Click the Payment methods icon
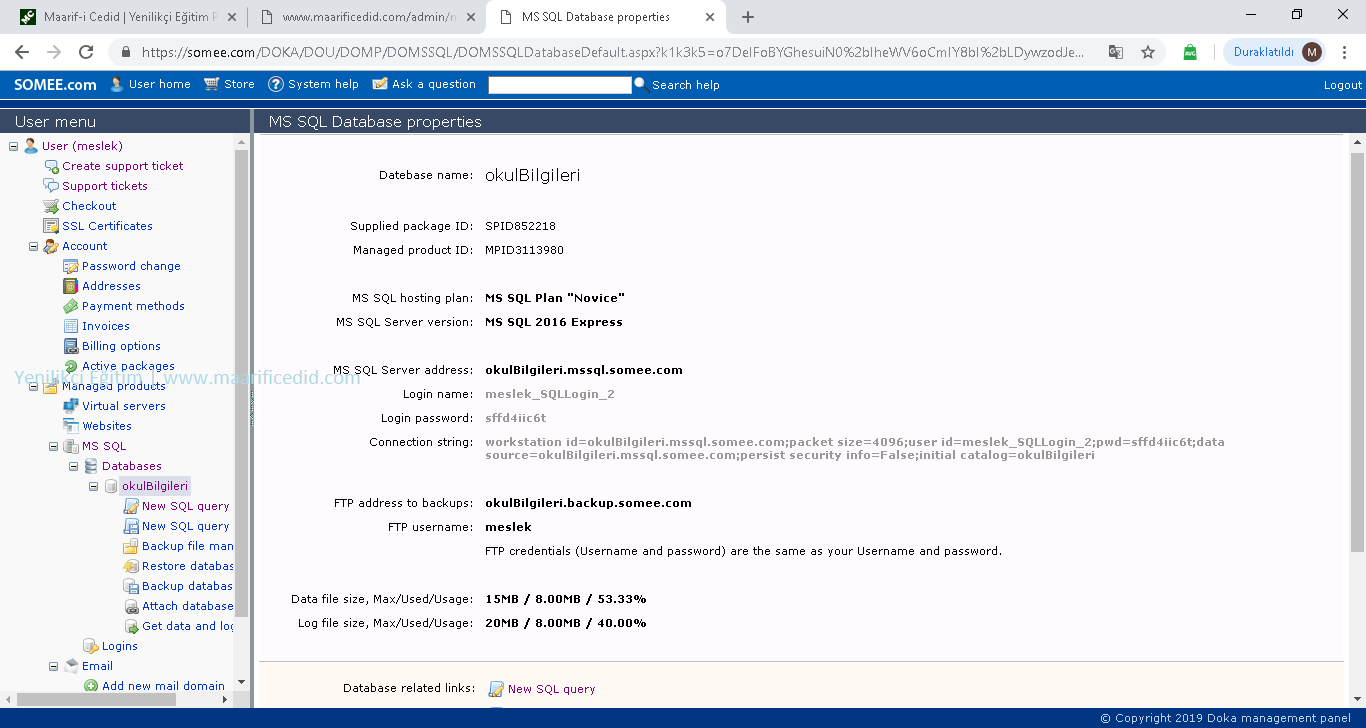 pos(71,306)
